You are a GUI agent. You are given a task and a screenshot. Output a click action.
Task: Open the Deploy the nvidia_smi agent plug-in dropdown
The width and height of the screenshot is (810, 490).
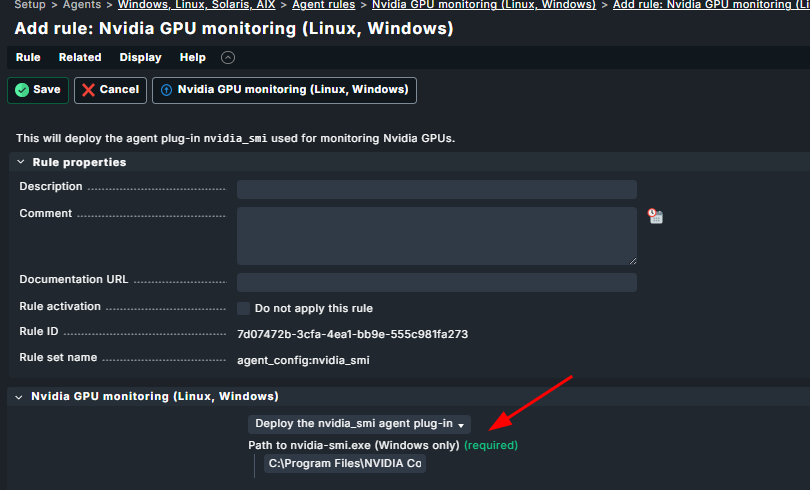click(x=360, y=424)
